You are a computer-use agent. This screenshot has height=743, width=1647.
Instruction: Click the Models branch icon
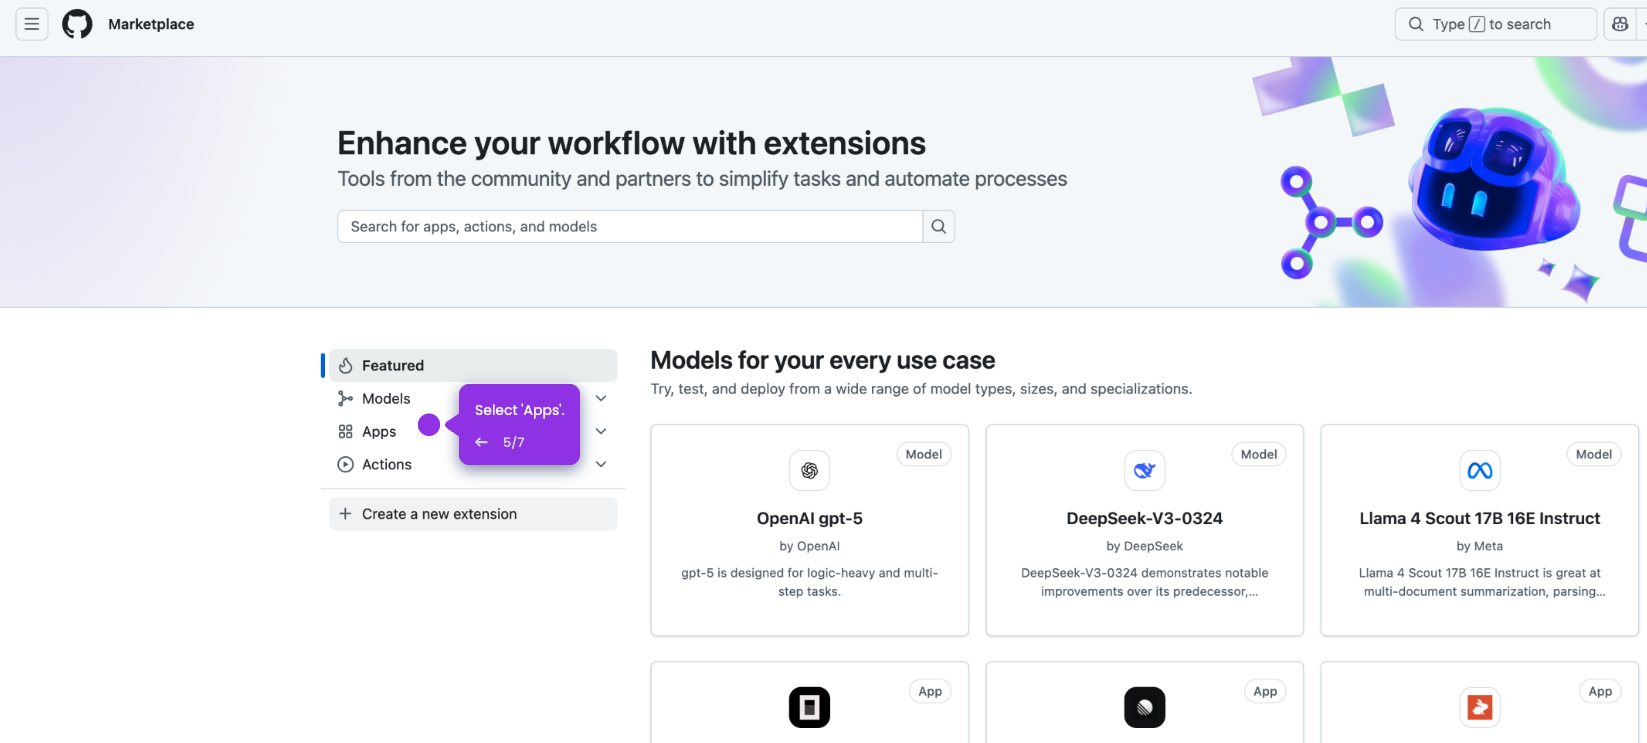[x=345, y=398]
